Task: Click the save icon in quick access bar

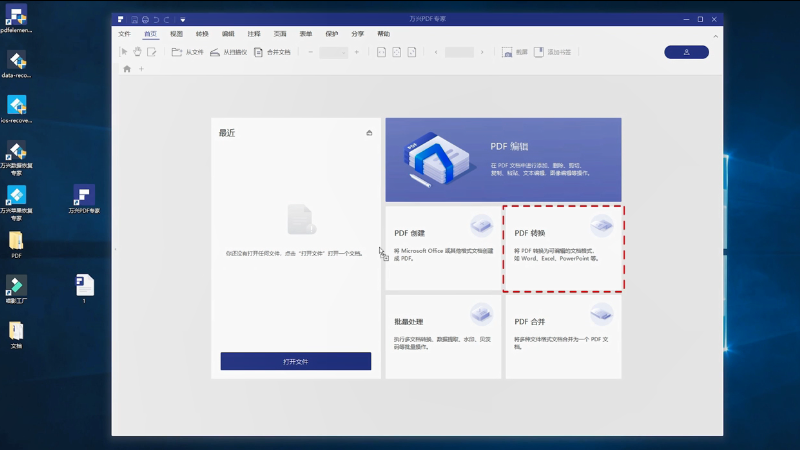Action: pyautogui.click(x=134, y=19)
